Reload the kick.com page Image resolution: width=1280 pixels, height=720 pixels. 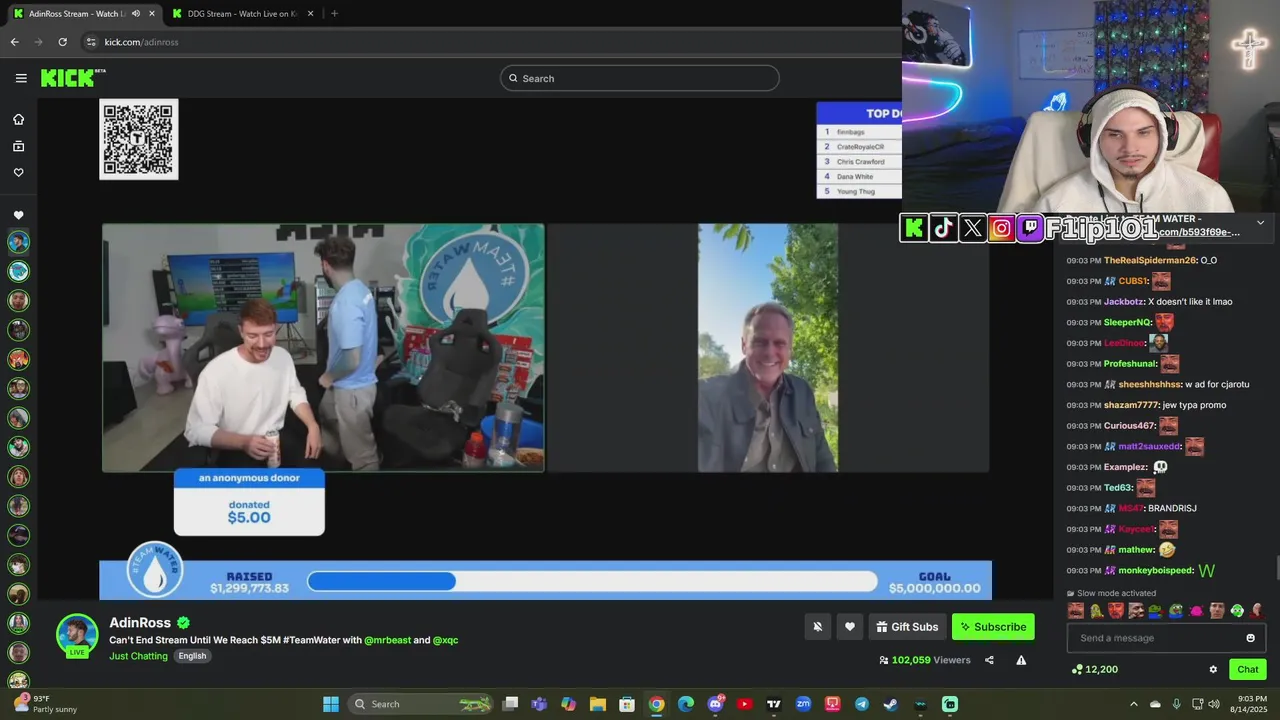[x=62, y=42]
